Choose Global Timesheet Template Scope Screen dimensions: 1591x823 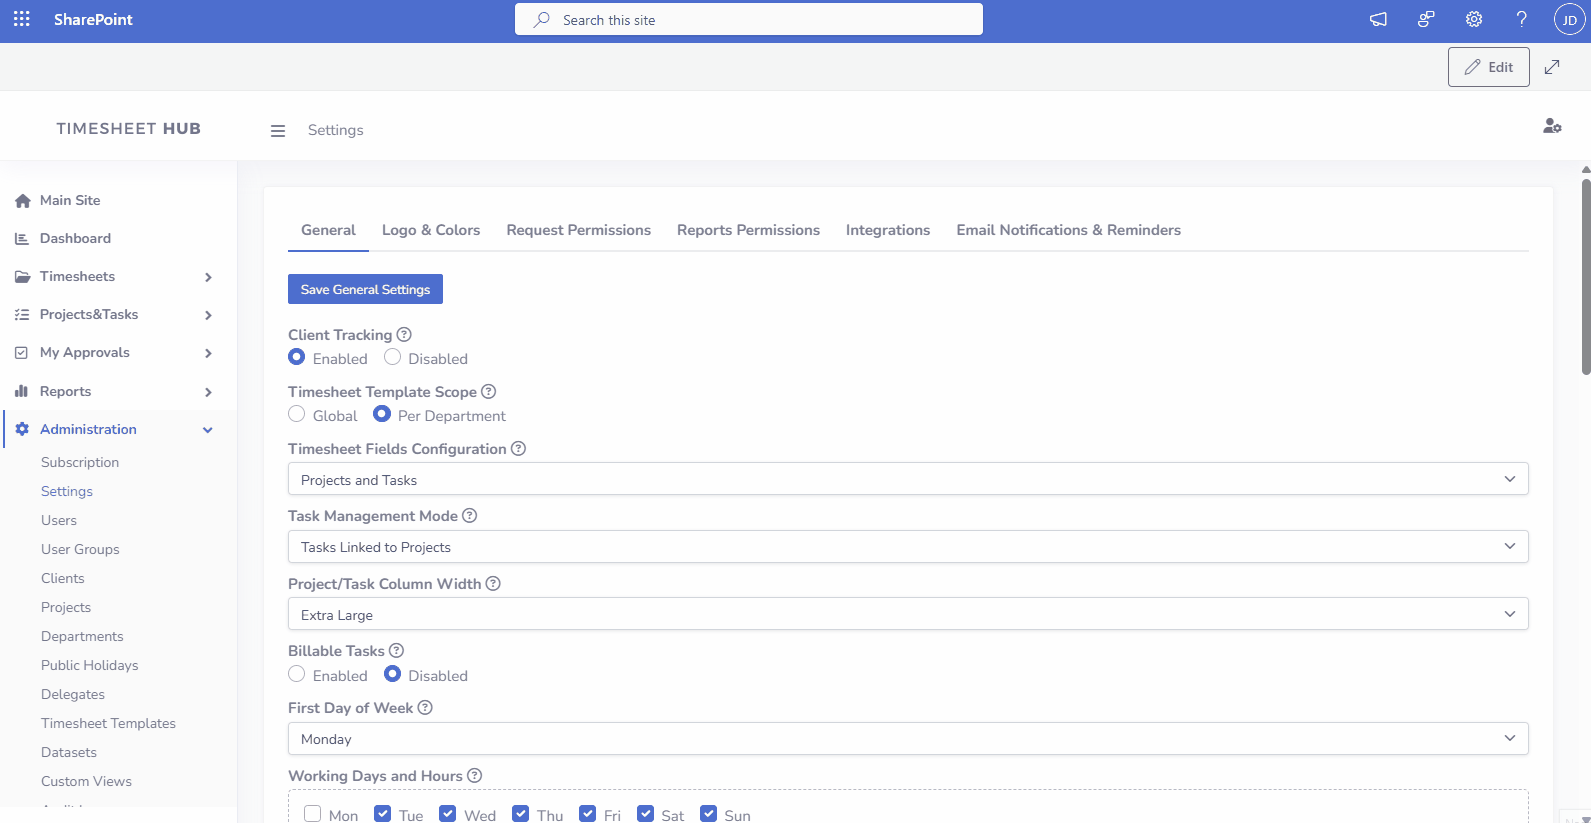click(297, 414)
